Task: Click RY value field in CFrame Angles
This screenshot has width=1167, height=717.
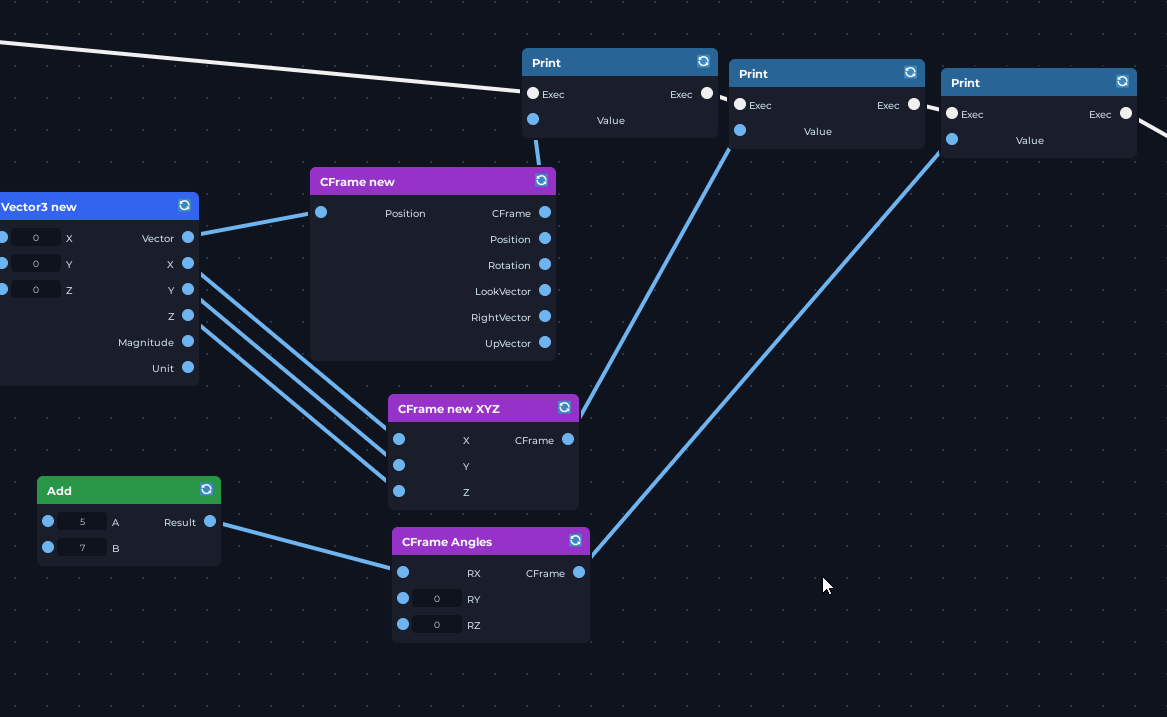Action: click(437, 599)
